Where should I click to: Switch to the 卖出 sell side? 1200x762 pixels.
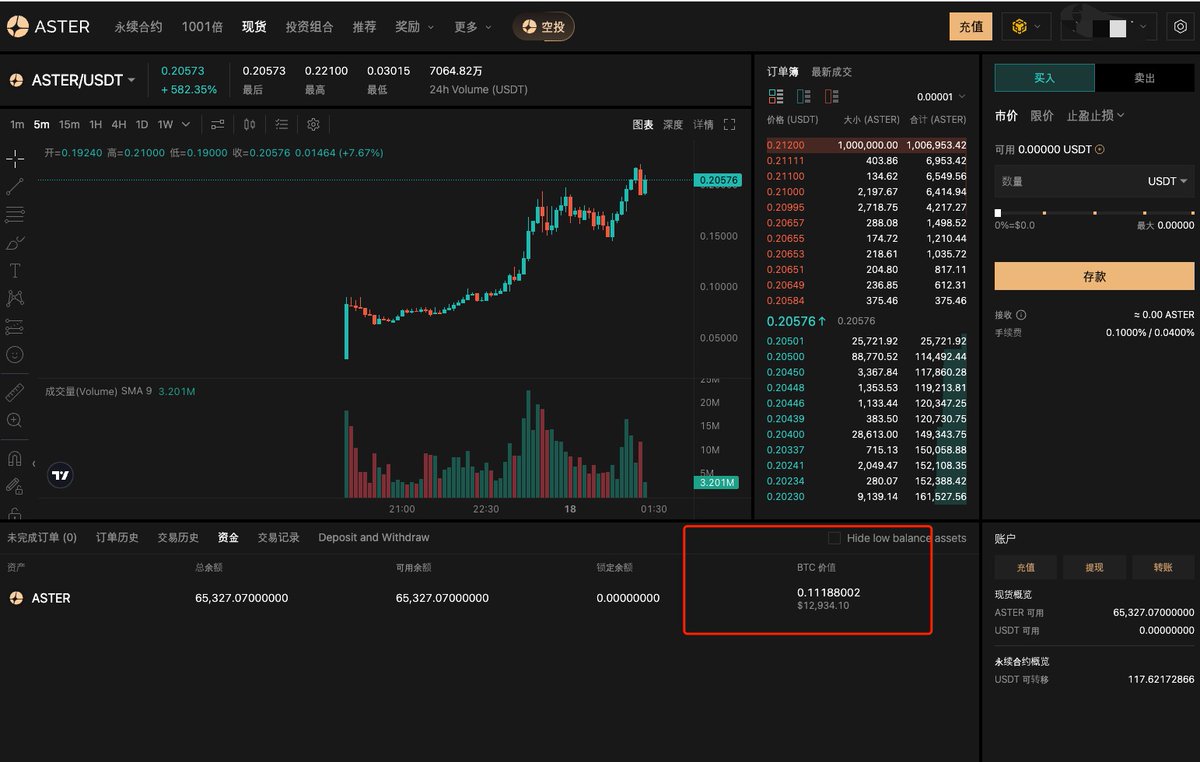pos(1145,78)
